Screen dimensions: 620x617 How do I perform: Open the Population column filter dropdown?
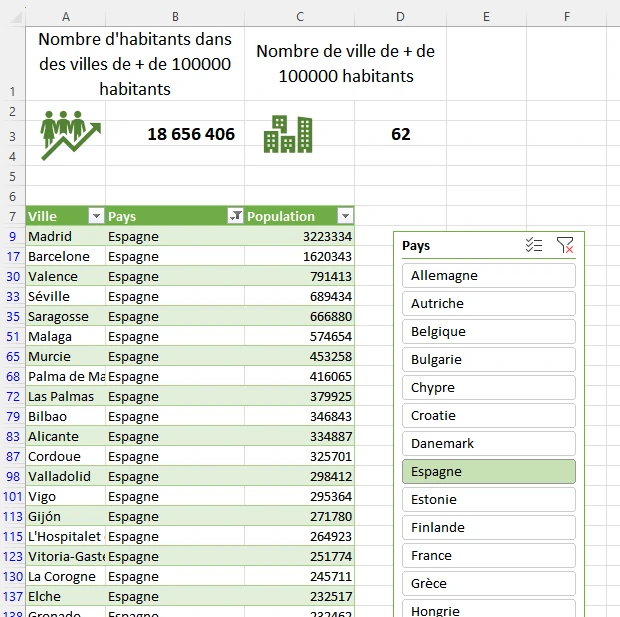coord(345,216)
